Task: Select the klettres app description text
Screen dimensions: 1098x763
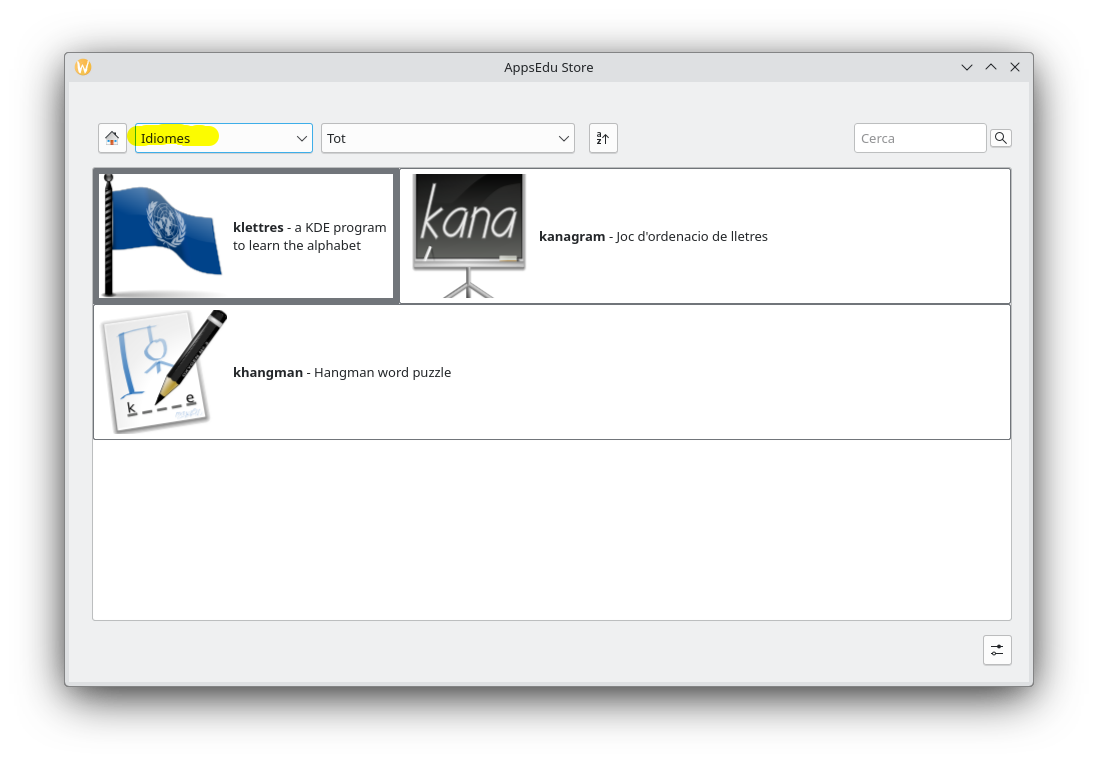Action: pyautogui.click(x=310, y=237)
